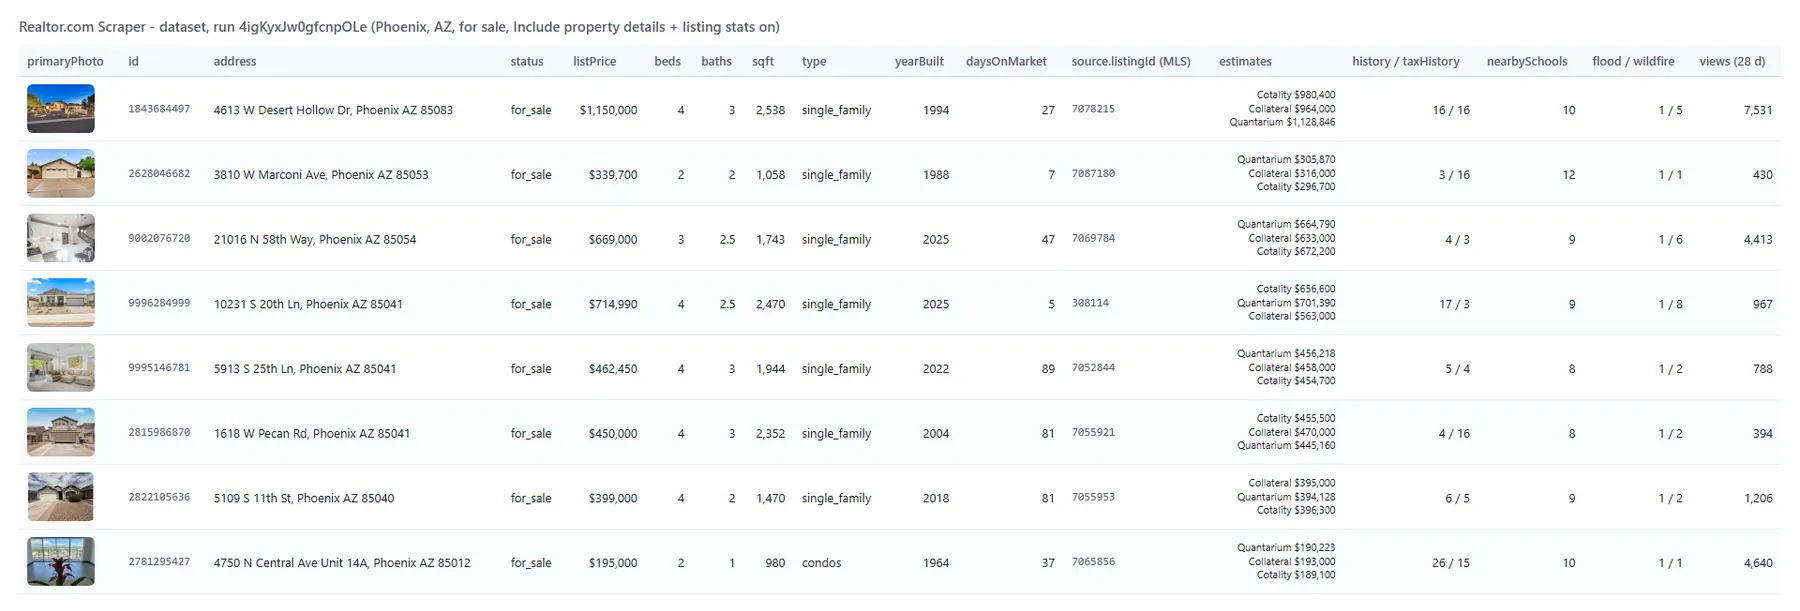Viewport: 1800px width, 611px height.
Task: Click the source.listingId (MLS) column header
Action: tap(1131, 61)
